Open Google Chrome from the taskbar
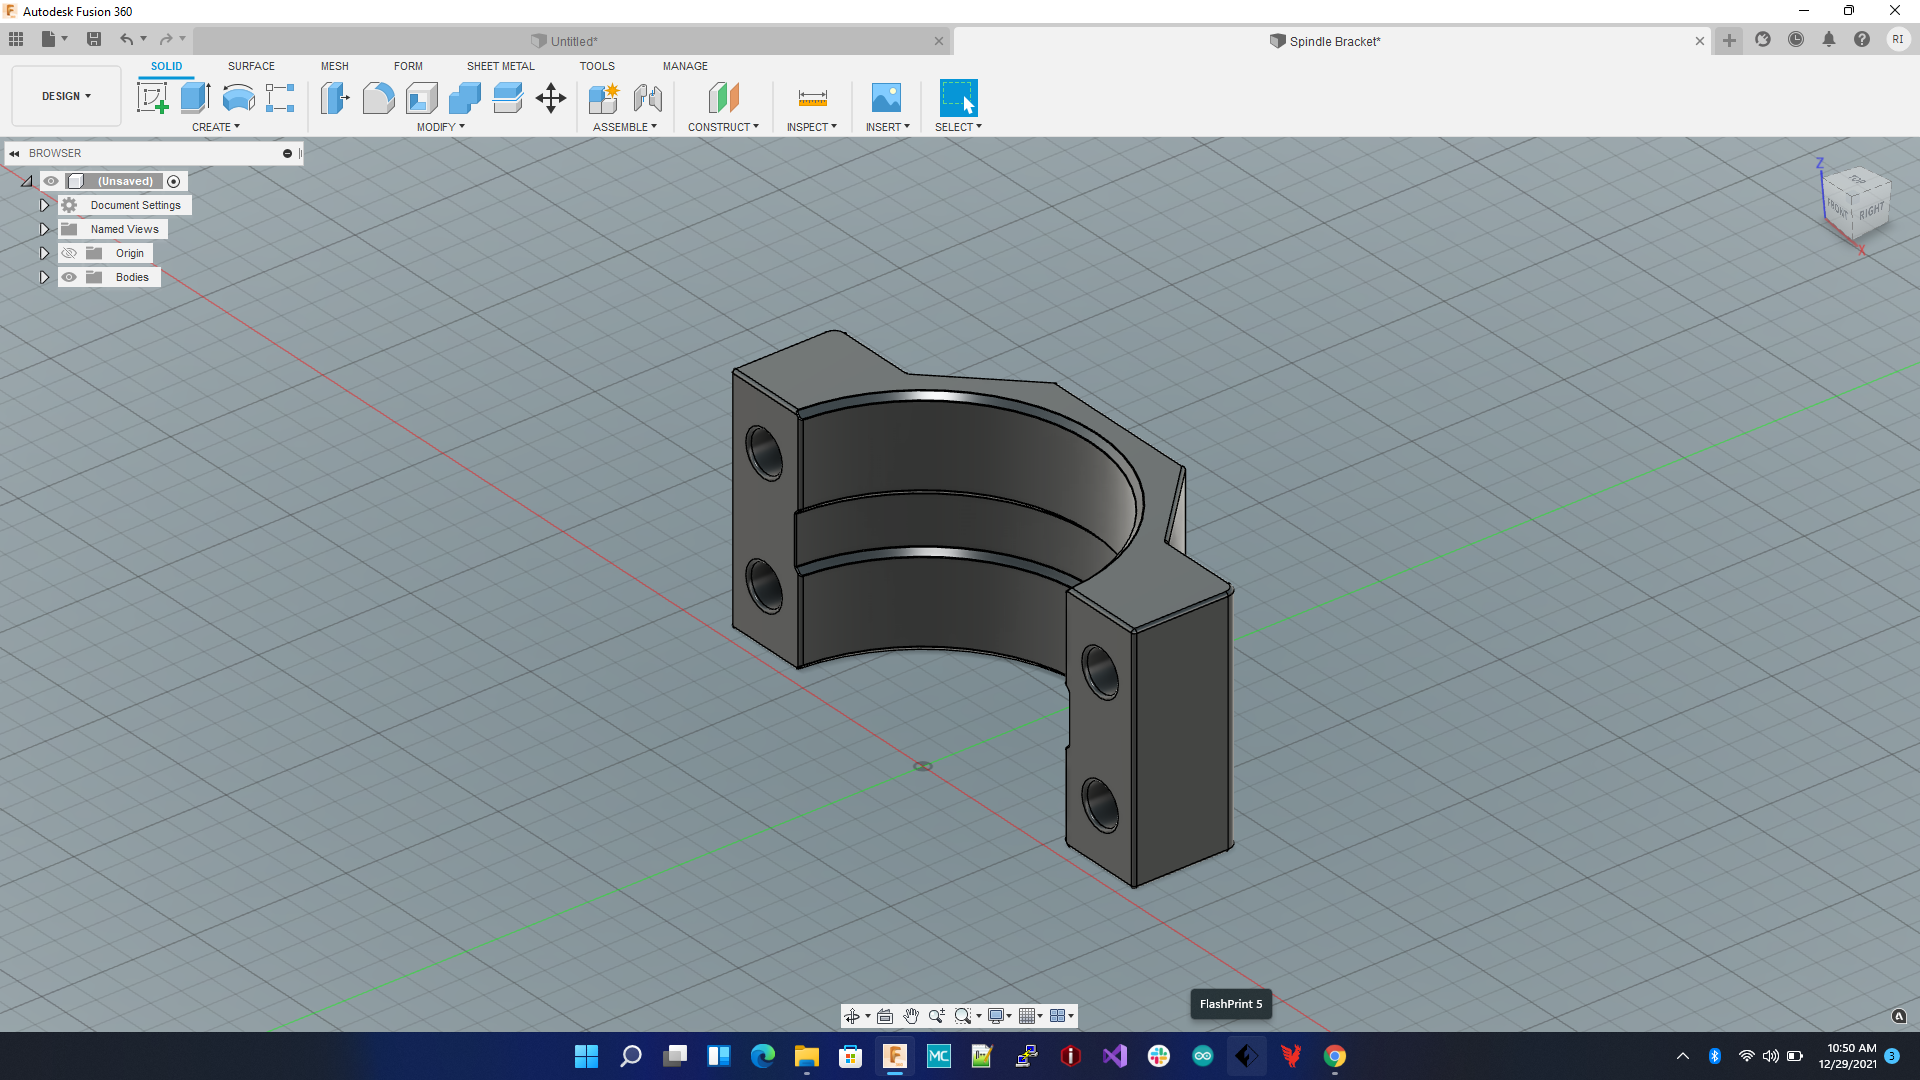Image resolution: width=1920 pixels, height=1080 pixels. (x=1335, y=1056)
